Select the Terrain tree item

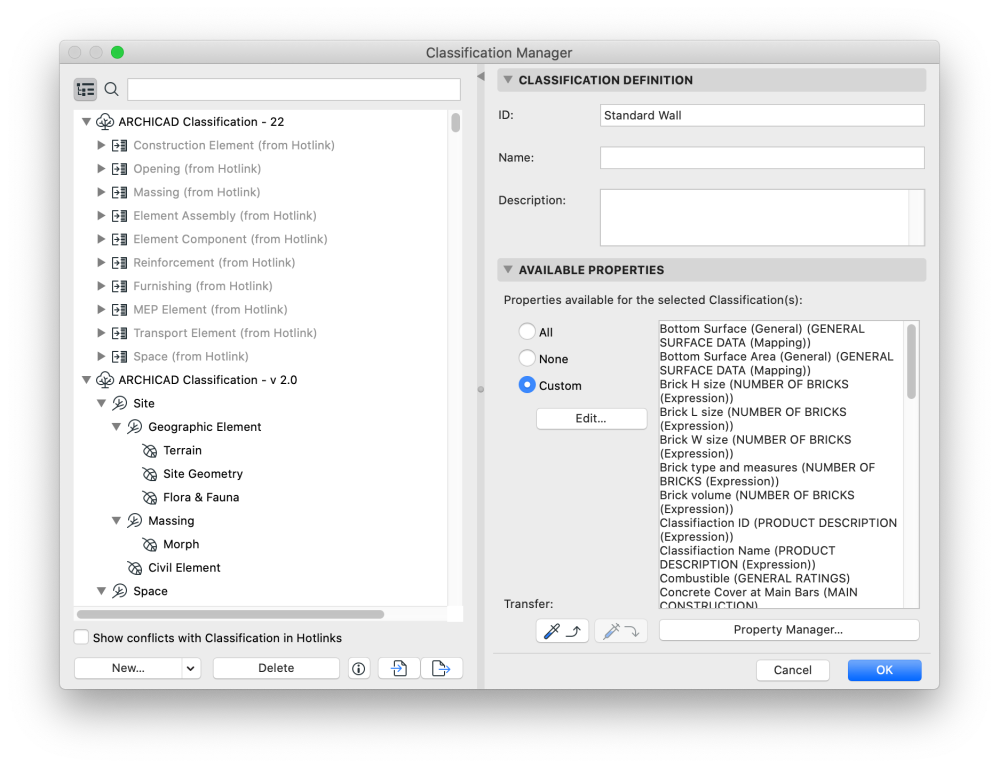point(182,451)
